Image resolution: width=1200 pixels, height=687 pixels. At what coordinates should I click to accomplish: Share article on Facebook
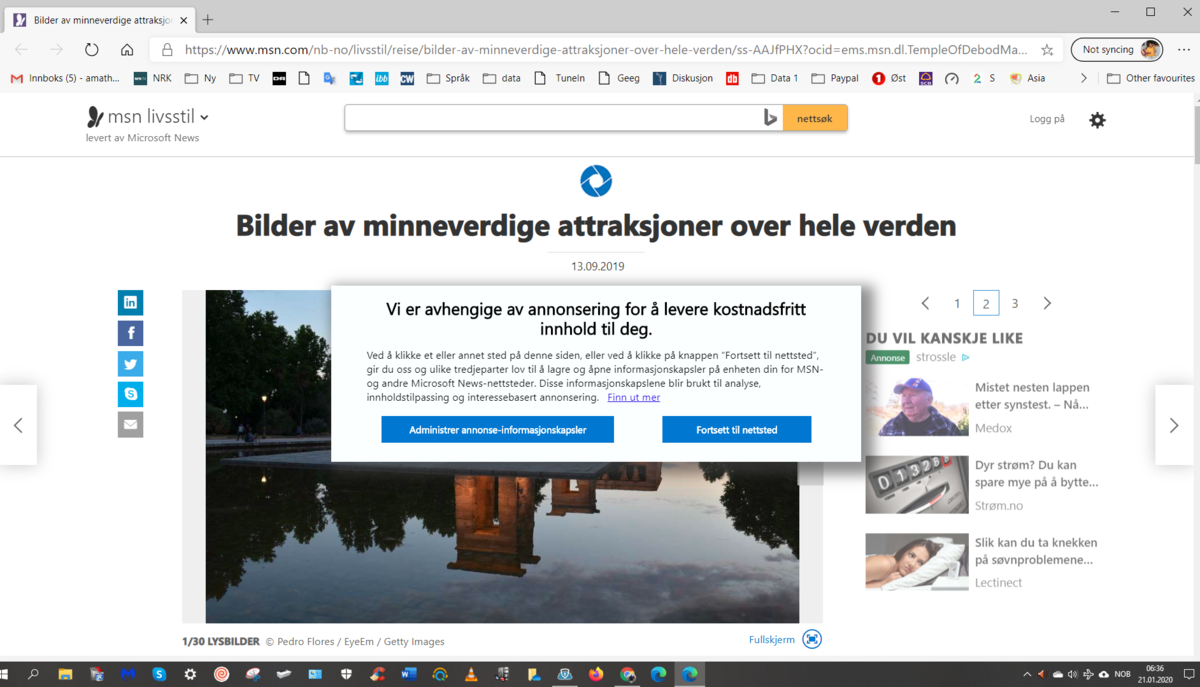130,333
